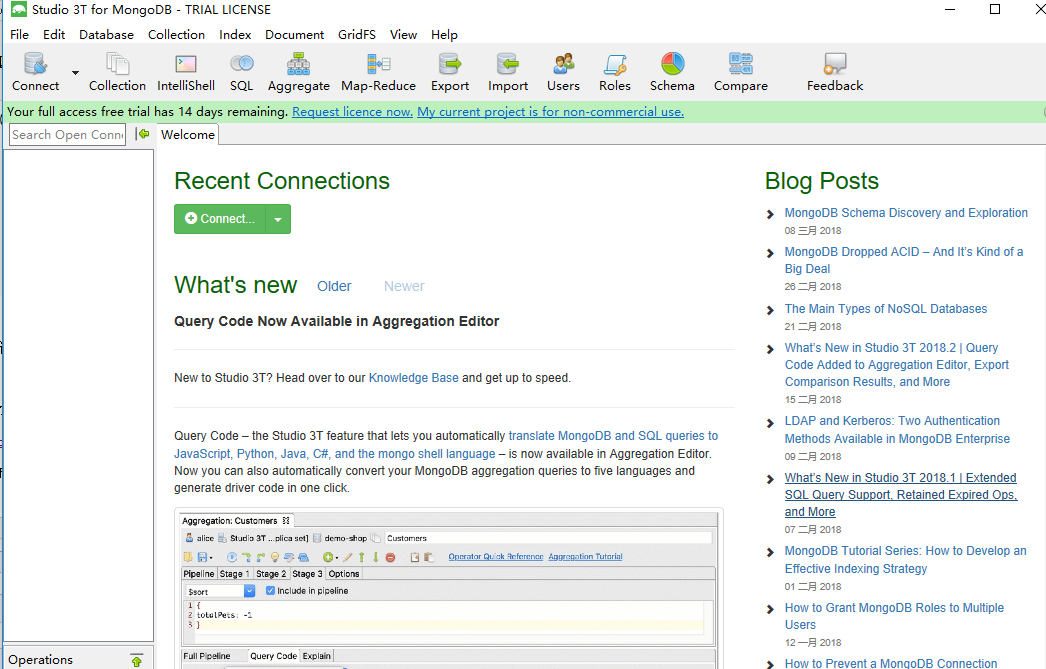Click the non-commercial use project link
Image resolution: width=1046 pixels, height=669 pixels.
click(550, 112)
